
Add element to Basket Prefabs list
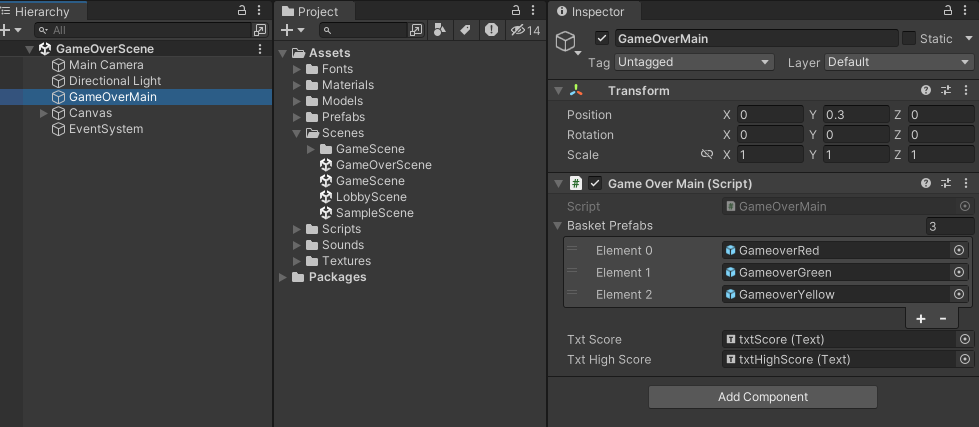[x=920, y=319]
